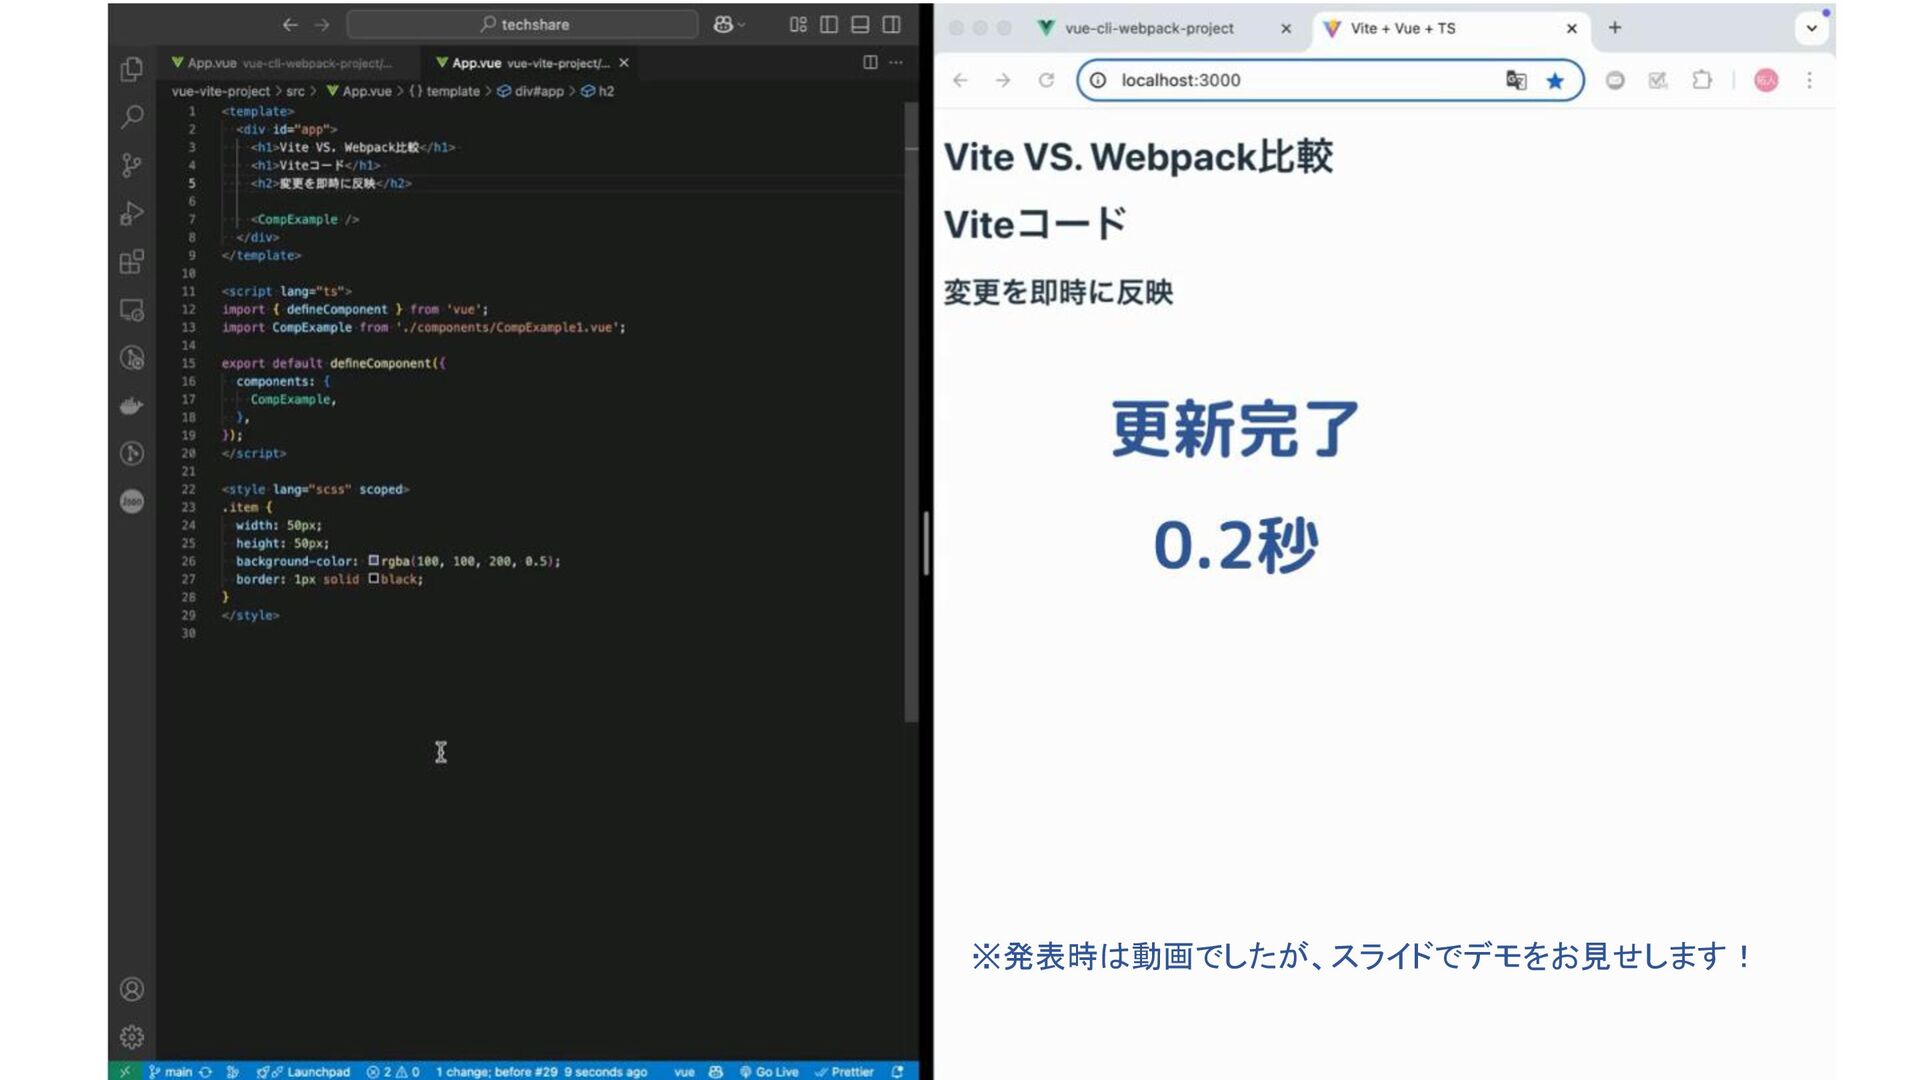The height and width of the screenshot is (1080, 1920).
Task: Click Prettier in the status bar
Action: pyautogui.click(x=844, y=1071)
